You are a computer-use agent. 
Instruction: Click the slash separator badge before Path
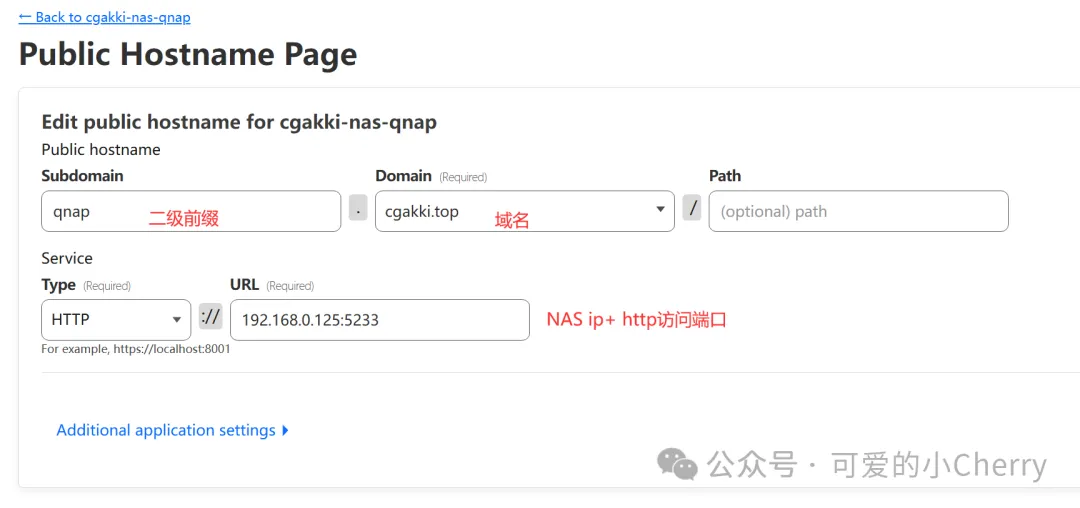pyautogui.click(x=692, y=208)
